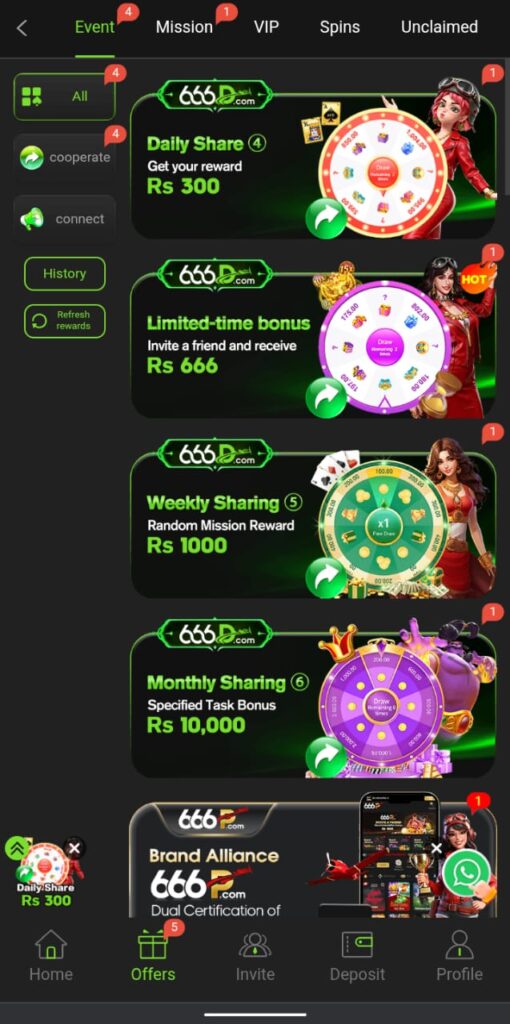Open Invite in bottom navigation
Image resolution: width=510 pixels, height=1024 pixels.
(x=255, y=955)
